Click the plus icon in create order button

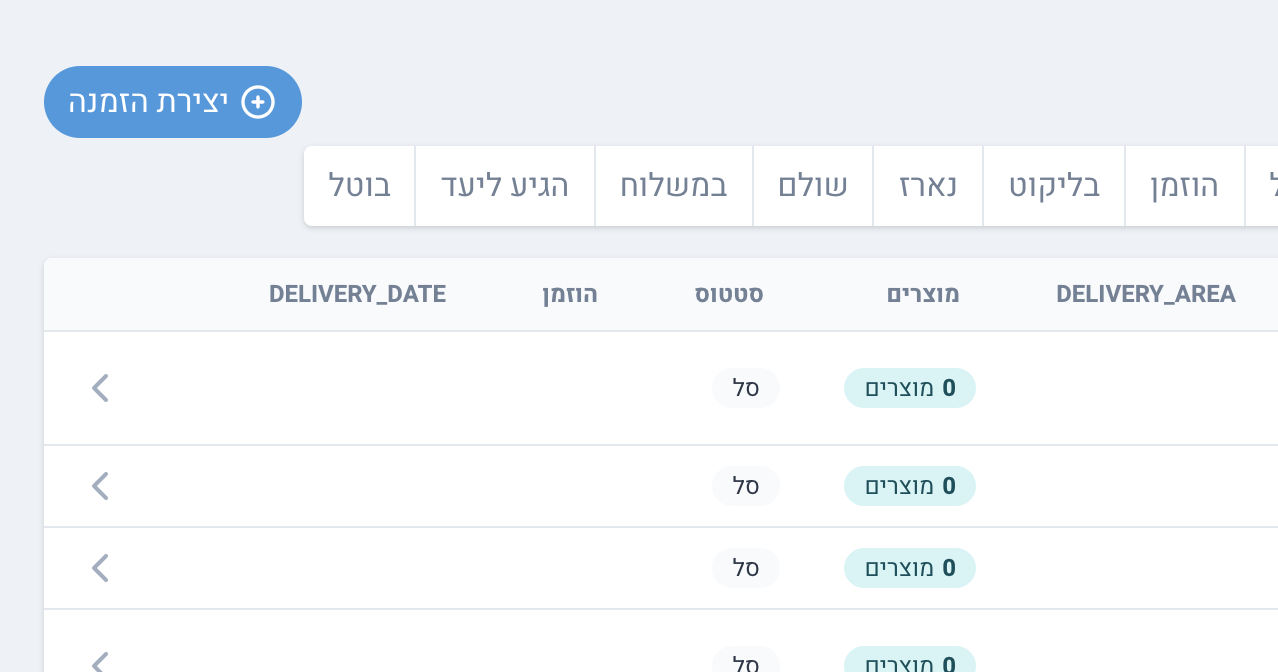click(258, 102)
